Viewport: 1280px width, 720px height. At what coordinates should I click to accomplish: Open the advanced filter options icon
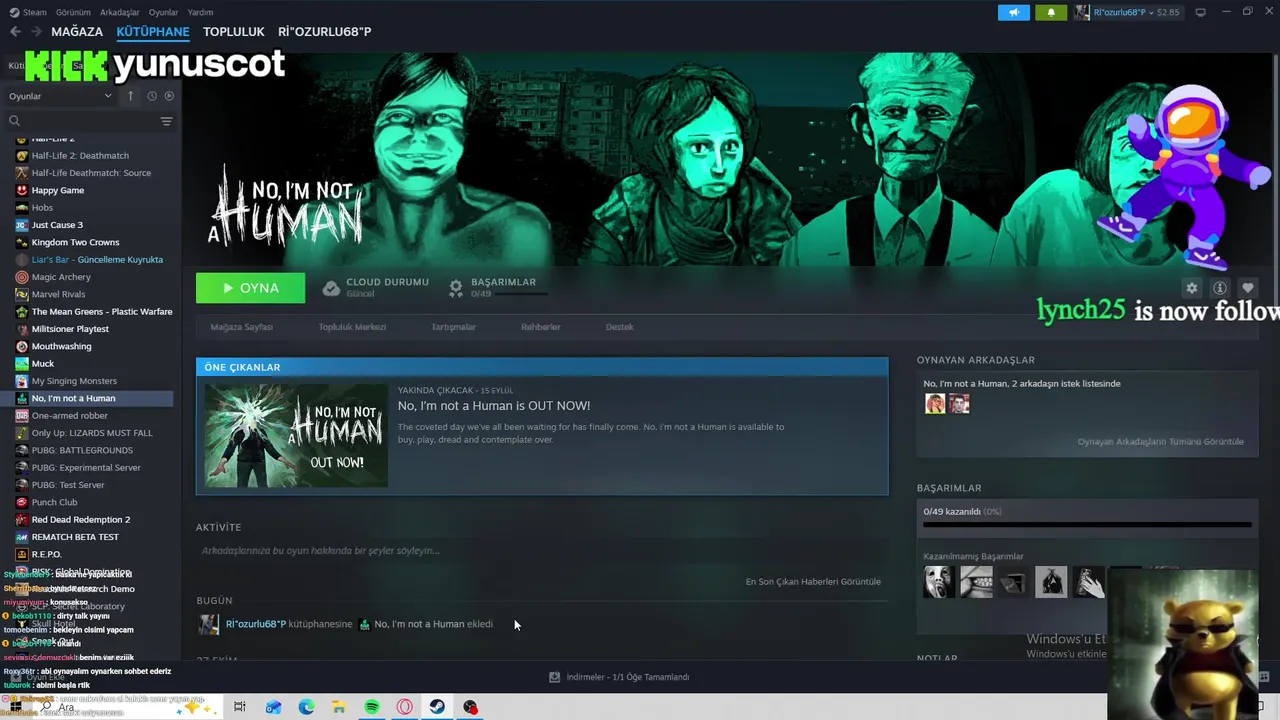click(166, 121)
